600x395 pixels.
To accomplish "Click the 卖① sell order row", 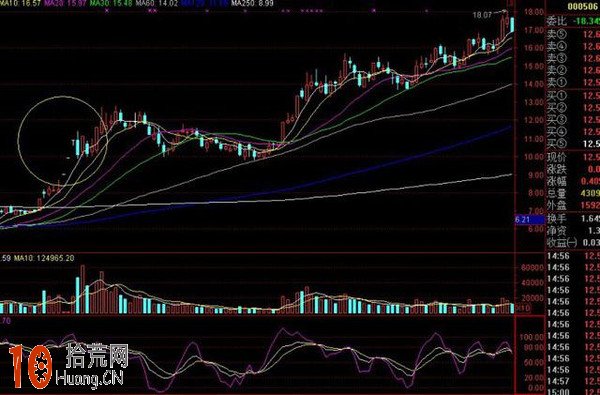I will click(573, 82).
